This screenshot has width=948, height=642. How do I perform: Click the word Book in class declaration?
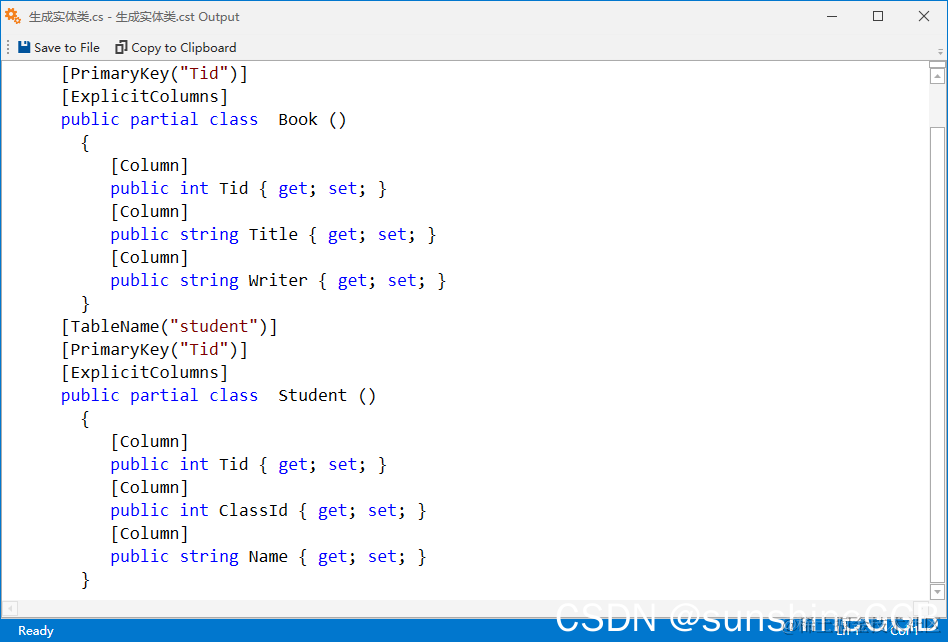tap(297, 120)
